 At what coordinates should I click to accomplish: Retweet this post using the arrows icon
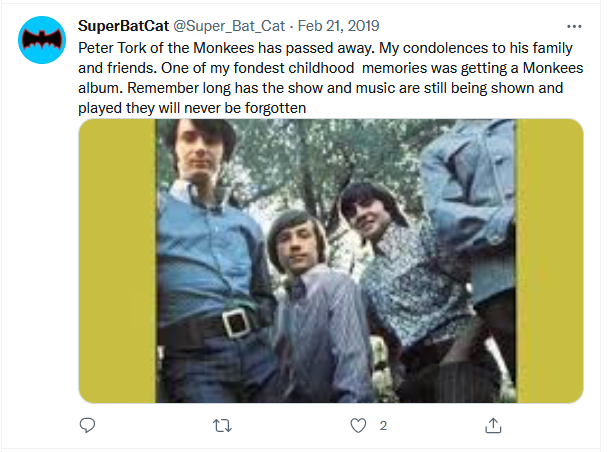(223, 426)
